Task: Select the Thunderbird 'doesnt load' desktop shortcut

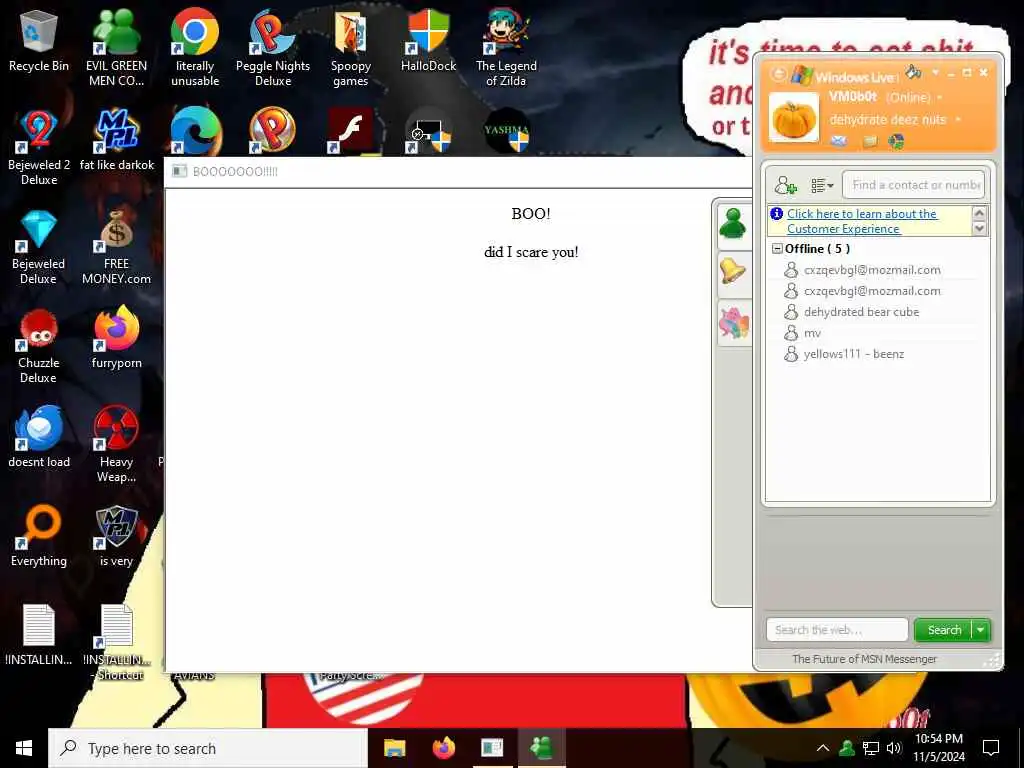Action: [39, 436]
